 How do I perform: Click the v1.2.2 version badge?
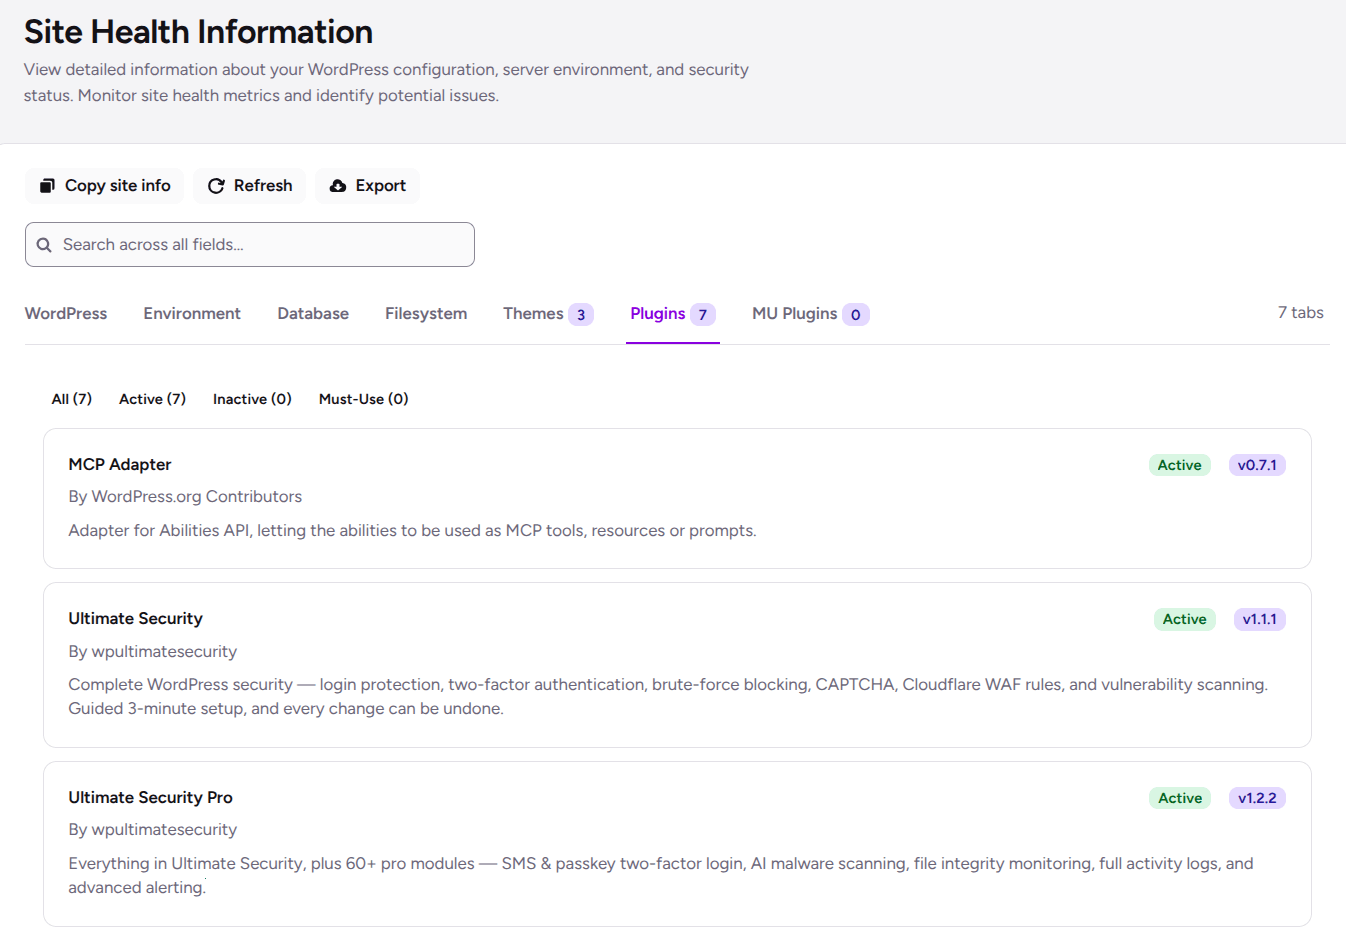pos(1257,798)
